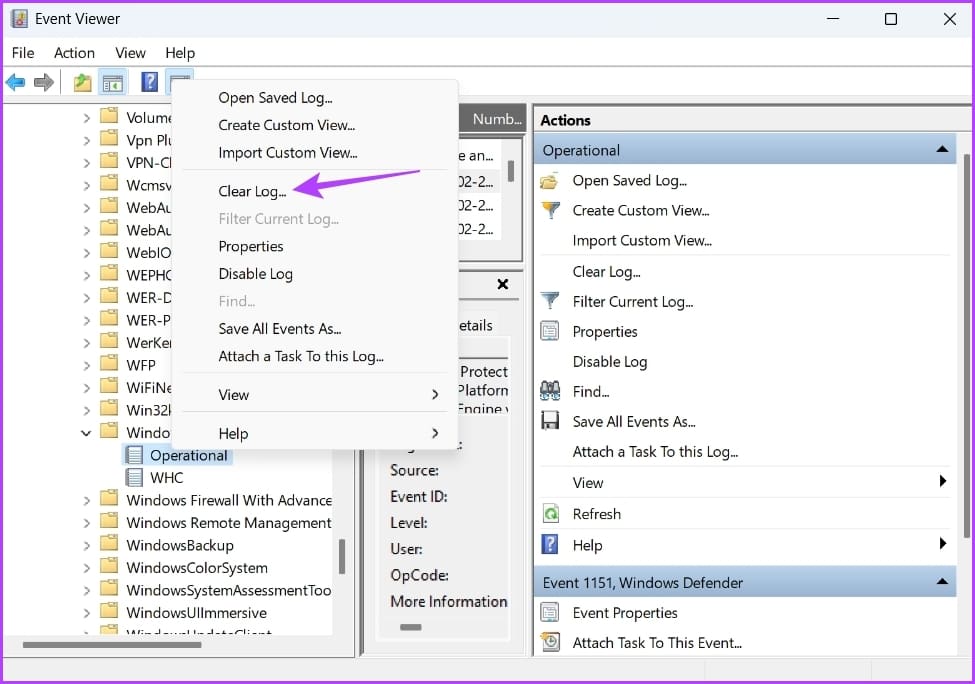Choose Disable Log in the context menu

tap(256, 274)
